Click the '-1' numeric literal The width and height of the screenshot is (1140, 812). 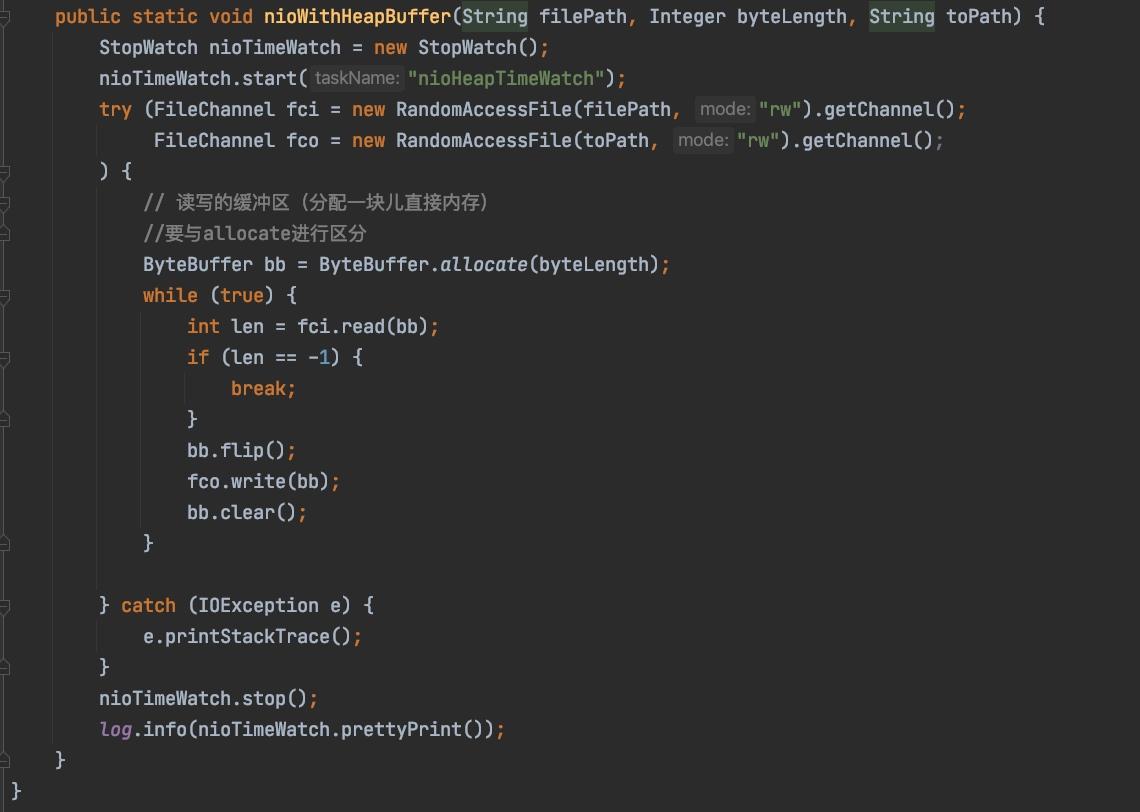point(319,358)
